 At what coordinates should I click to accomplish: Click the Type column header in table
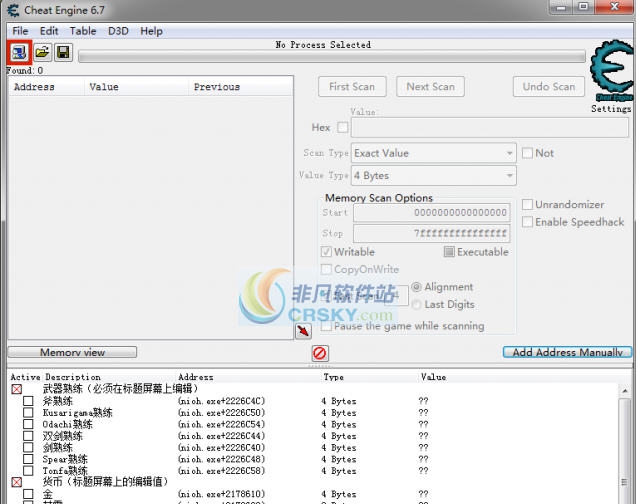pyautogui.click(x=333, y=377)
